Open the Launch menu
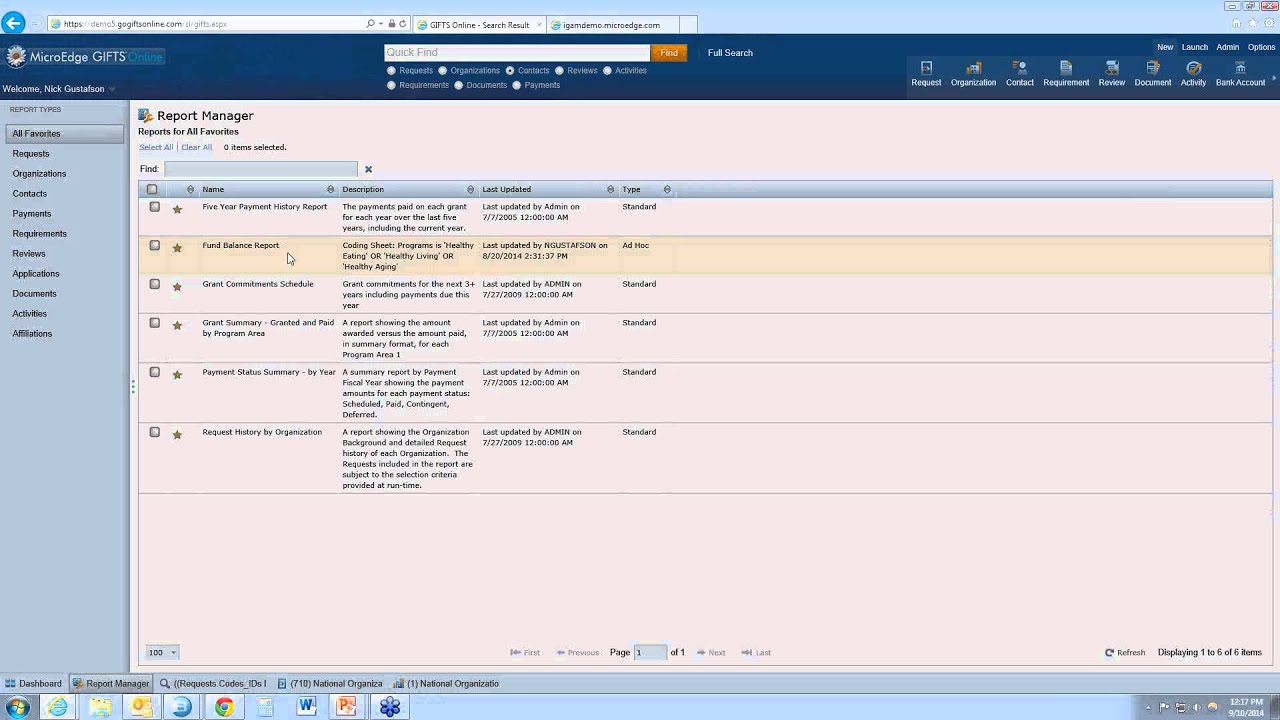The width and height of the screenshot is (1280, 720). (x=1194, y=47)
